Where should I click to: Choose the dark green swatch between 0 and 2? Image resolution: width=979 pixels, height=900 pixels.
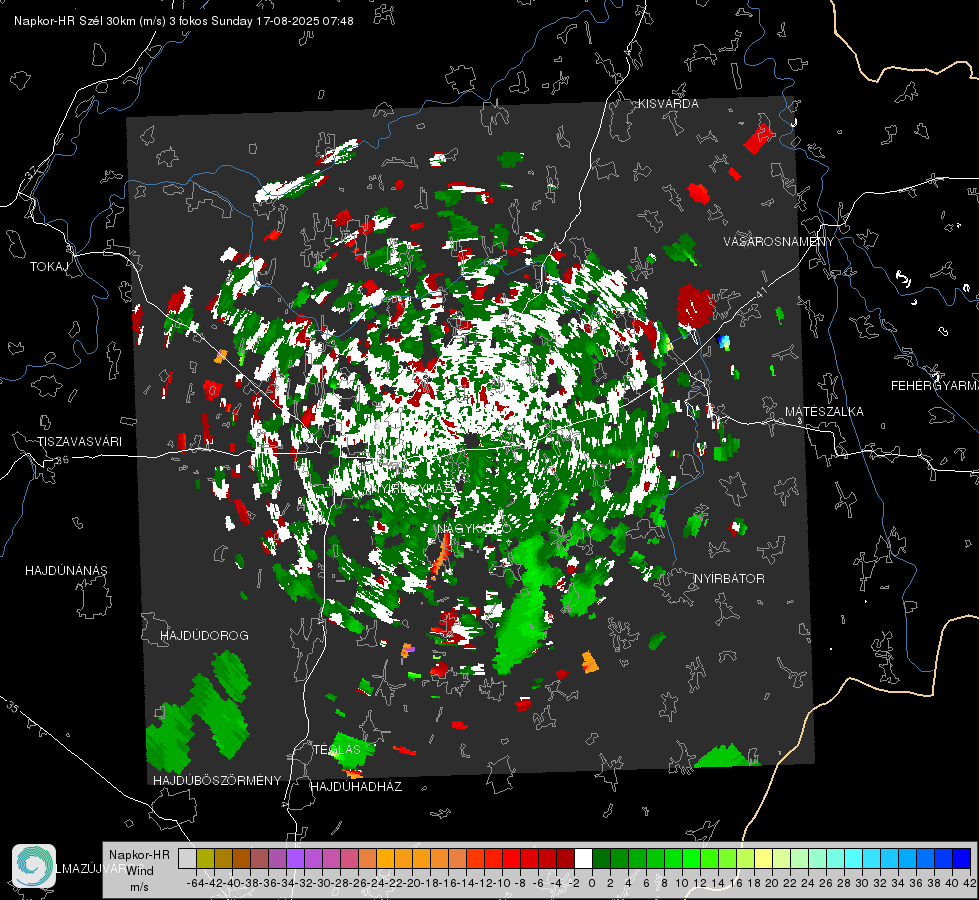pos(601,858)
